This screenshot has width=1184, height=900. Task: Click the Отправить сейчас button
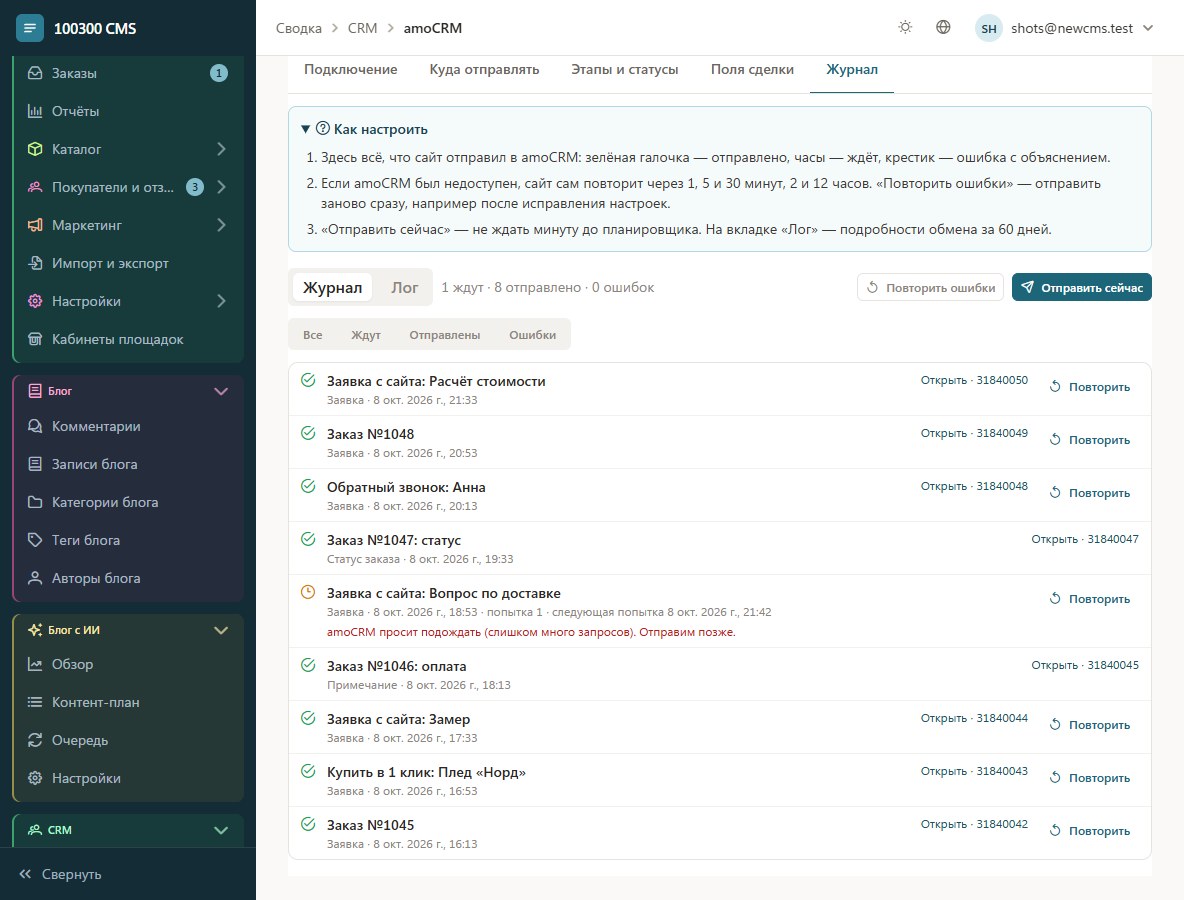(x=1081, y=287)
